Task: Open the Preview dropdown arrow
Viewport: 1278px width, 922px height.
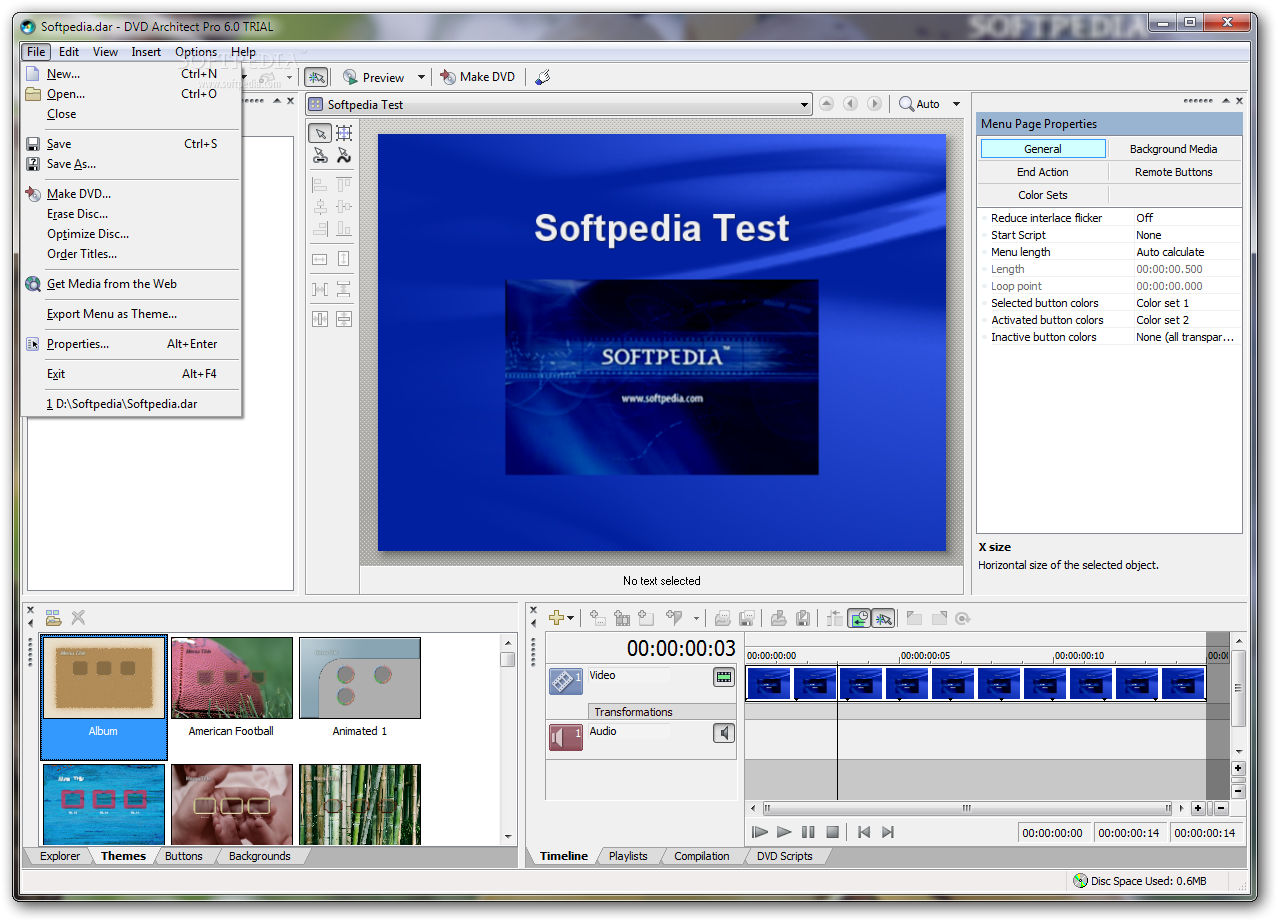Action: click(421, 77)
